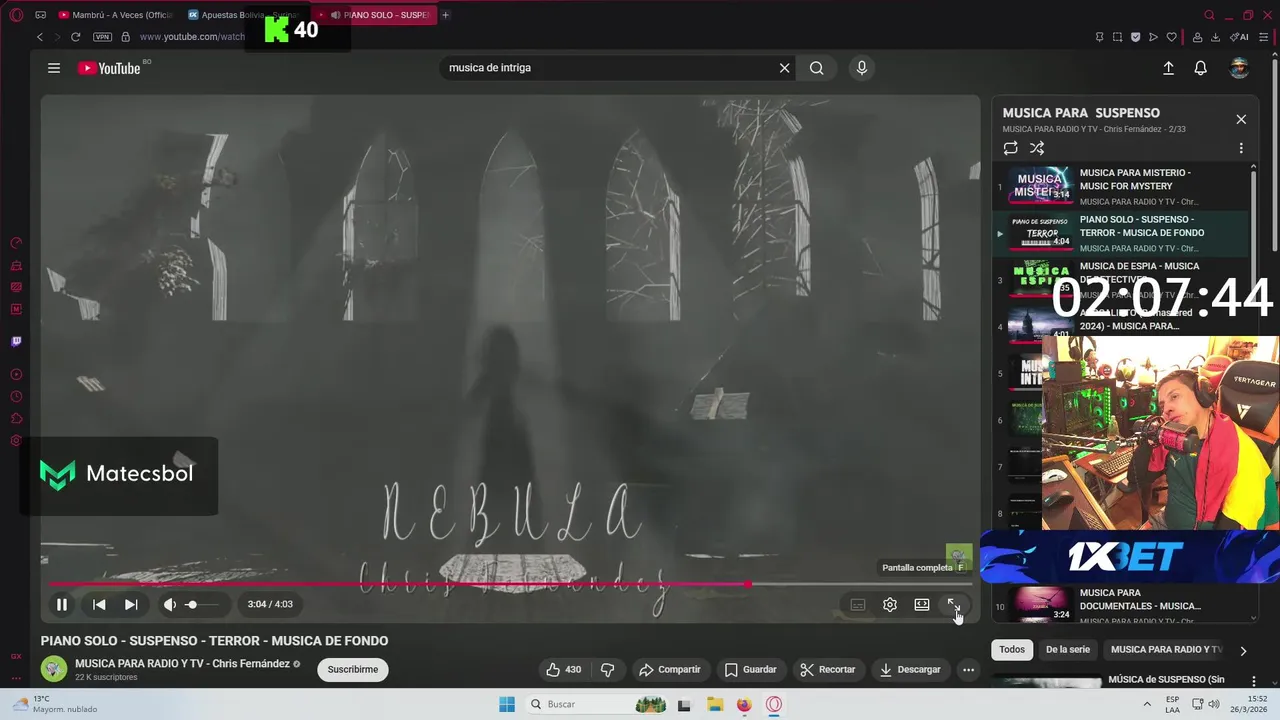The height and width of the screenshot is (720, 1280).
Task: Go to the previous video in playlist
Action: pos(99,604)
